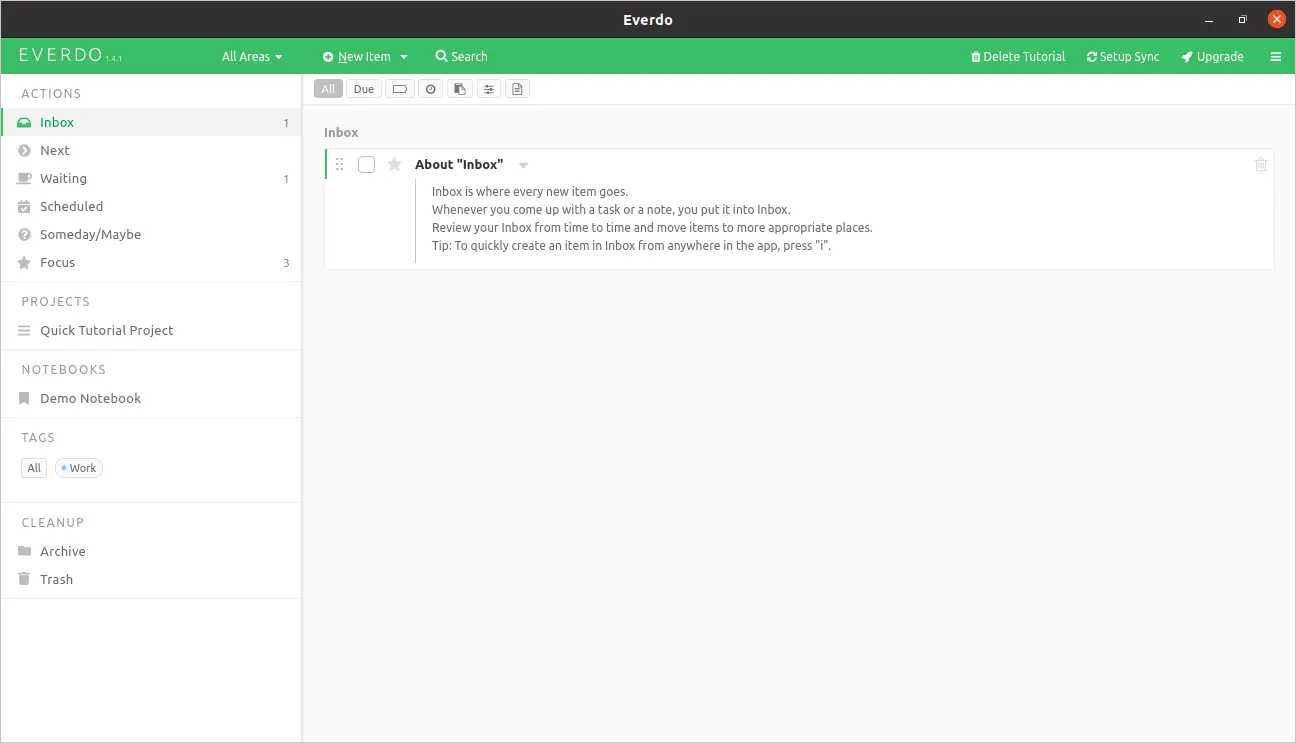Click the ACTIONS section header
1296x743 pixels.
[51, 93]
